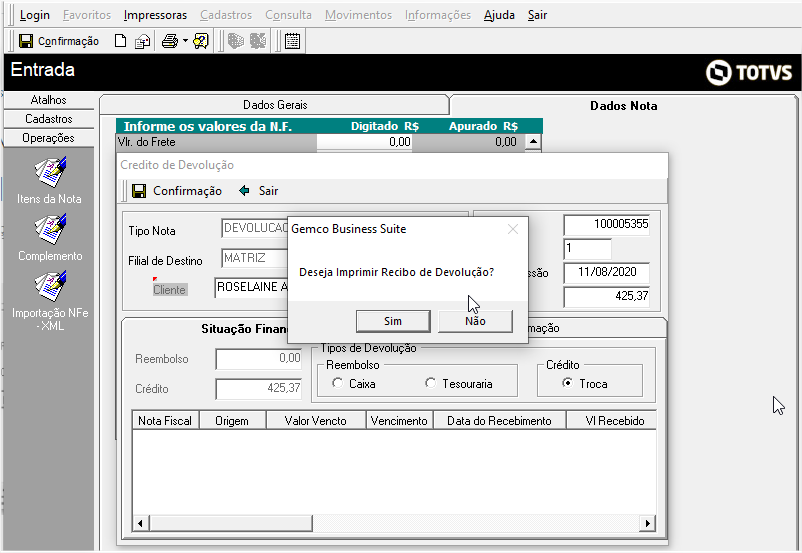Viewport: 802px width, 553px height.
Task: Click the Cliente name field
Action: click(252, 287)
